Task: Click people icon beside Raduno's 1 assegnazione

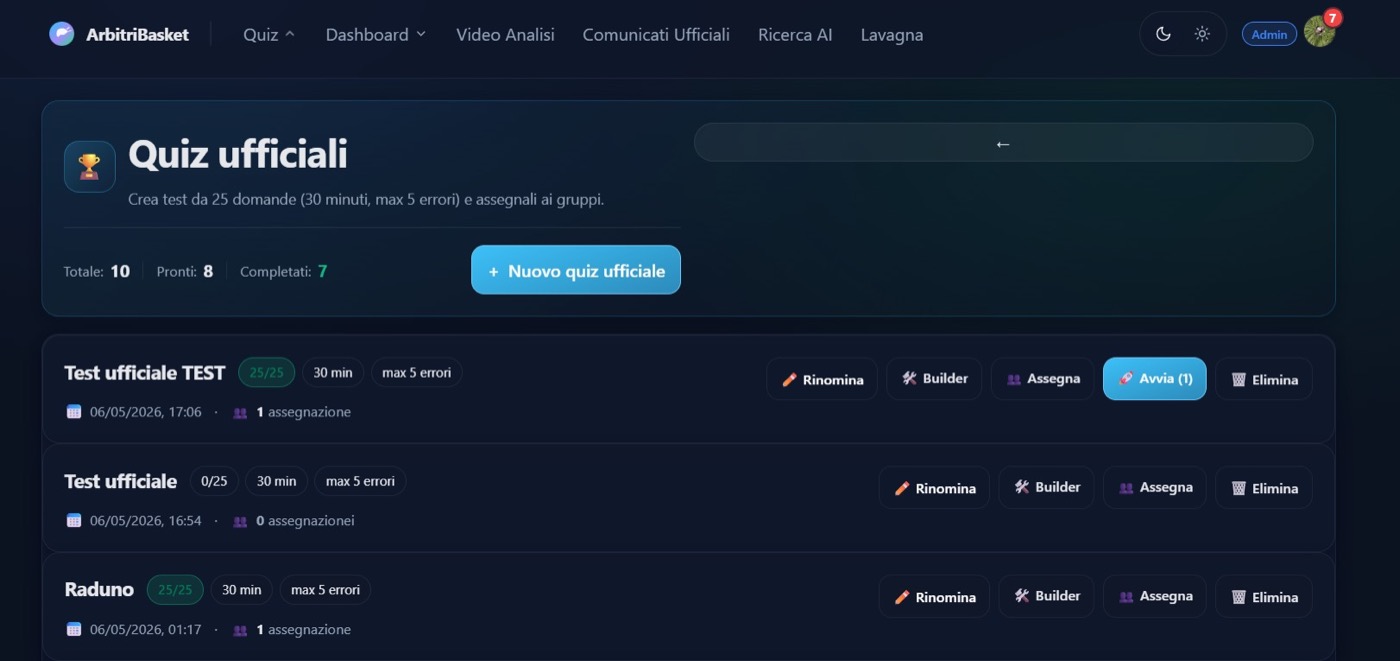Action: click(240, 630)
